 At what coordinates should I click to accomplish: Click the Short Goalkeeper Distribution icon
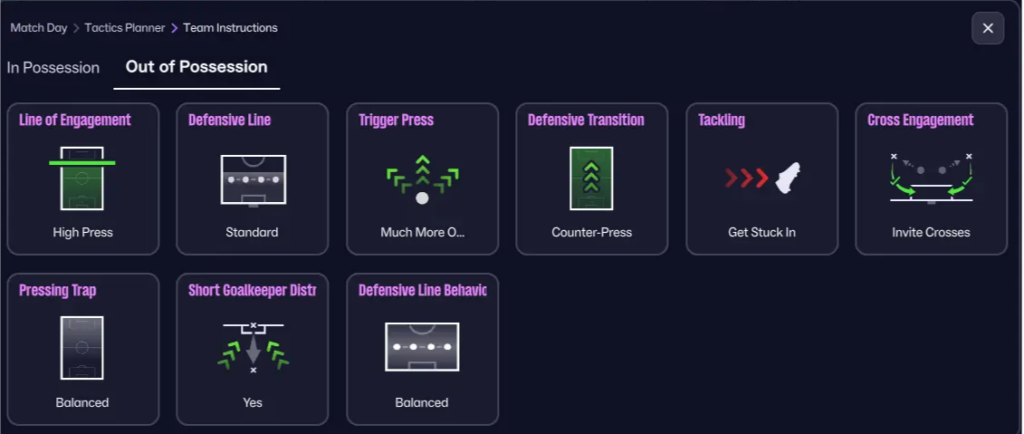click(252, 348)
